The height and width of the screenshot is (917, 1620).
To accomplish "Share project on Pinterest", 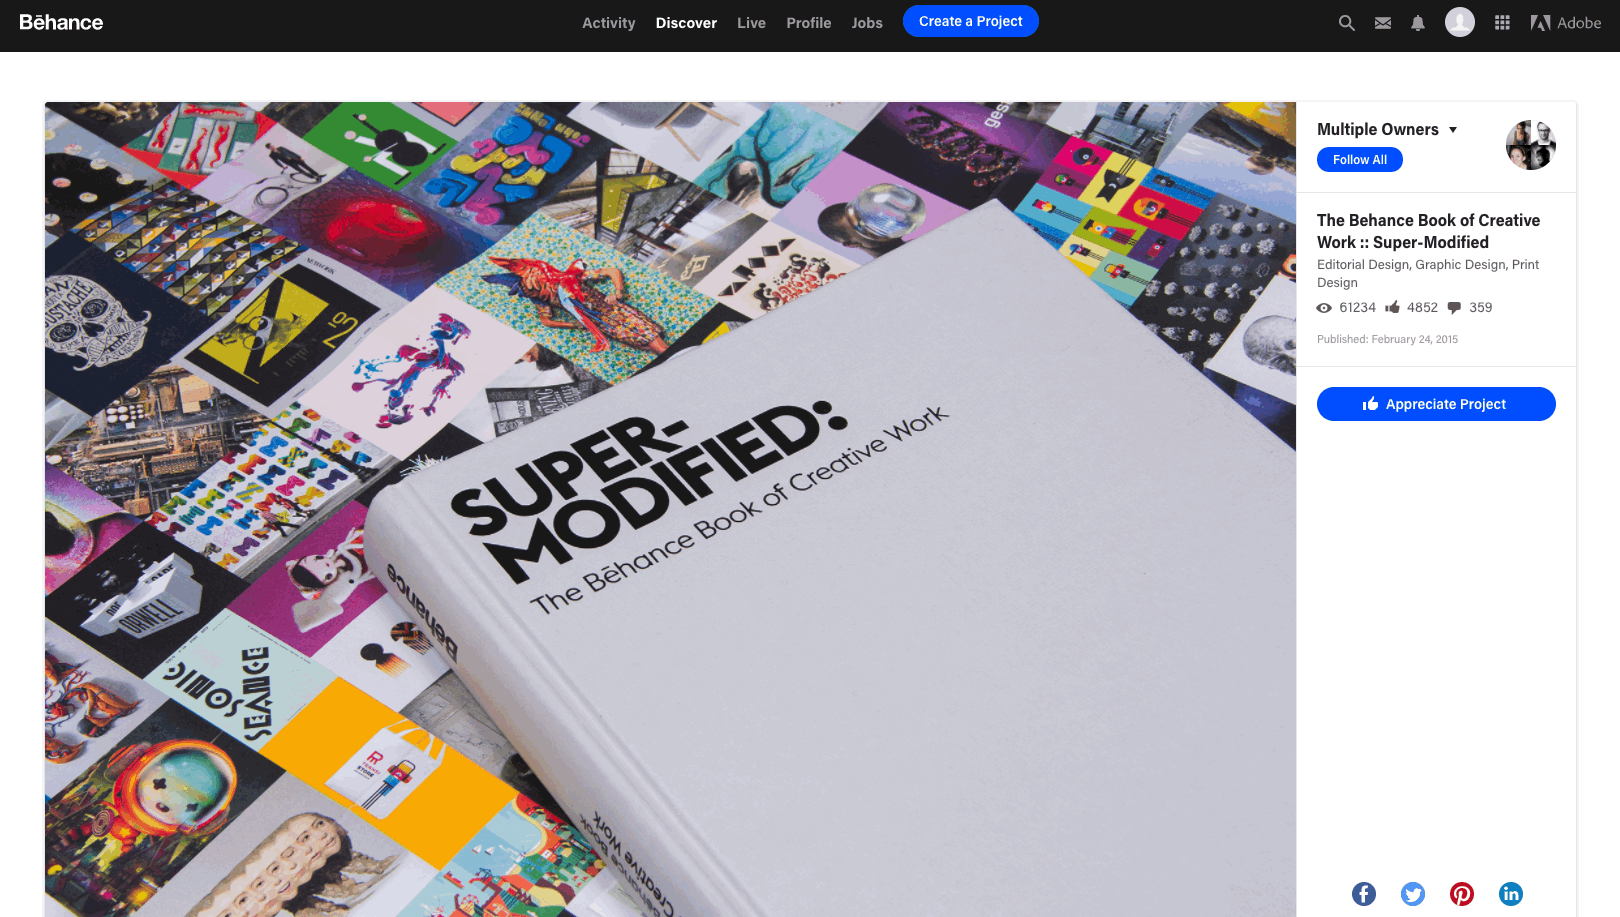I will 1462,894.
